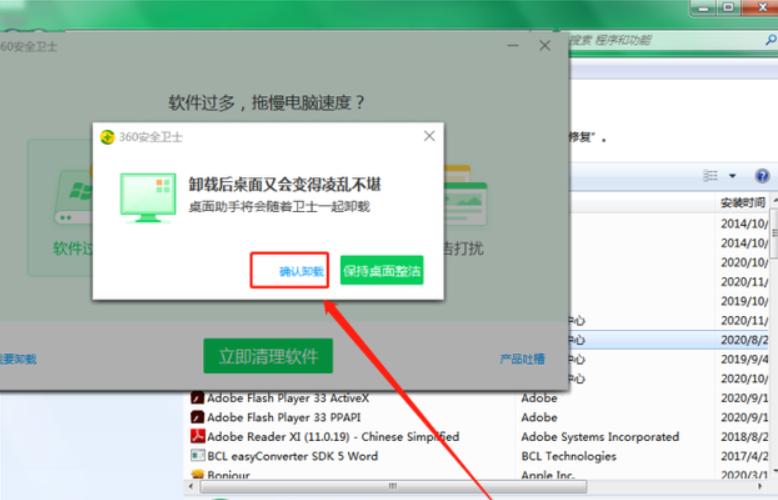Click the 2018/8/2 install date cell
Screen dimensions: 778x500
pos(744,437)
